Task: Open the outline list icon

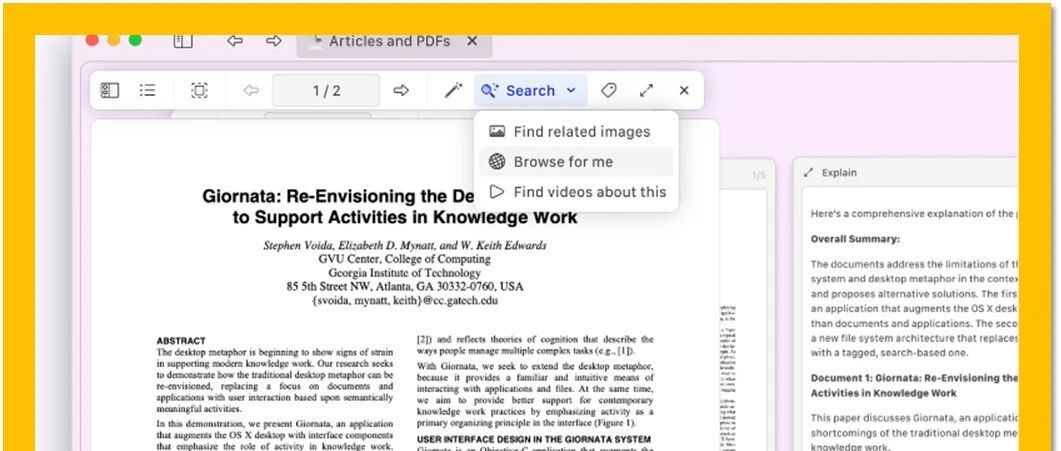Action: pos(148,91)
